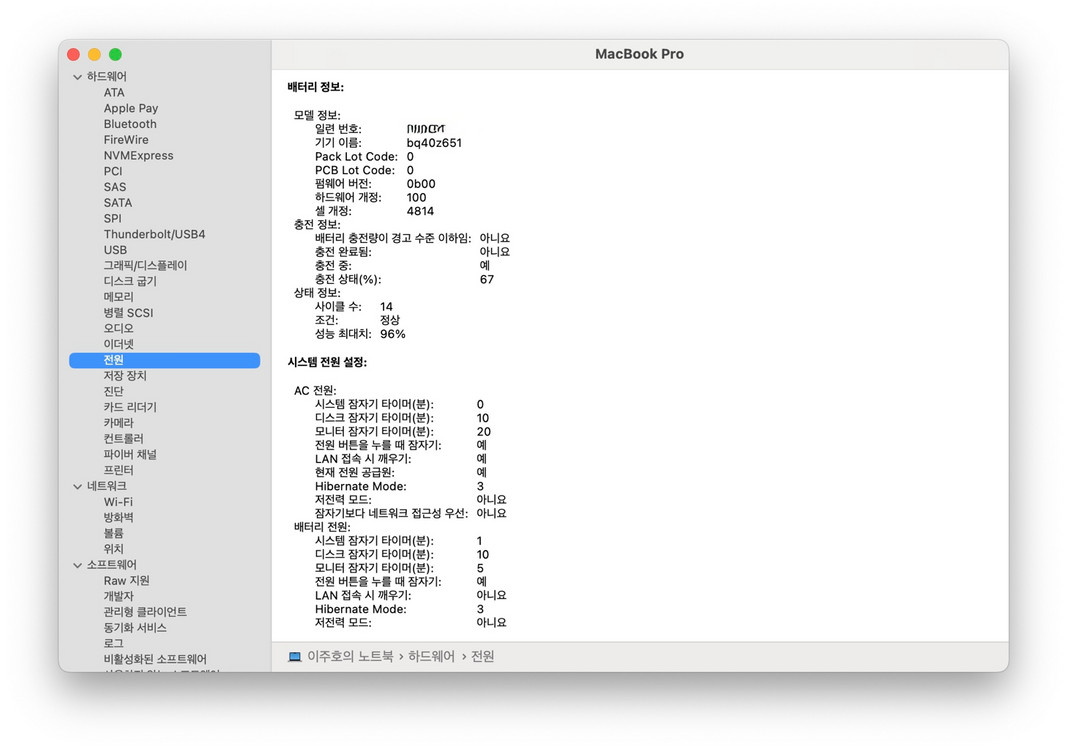Image resolution: width=1068 pixels, height=750 pixels.
Task: Click the 정상 condition value
Action: click(390, 320)
